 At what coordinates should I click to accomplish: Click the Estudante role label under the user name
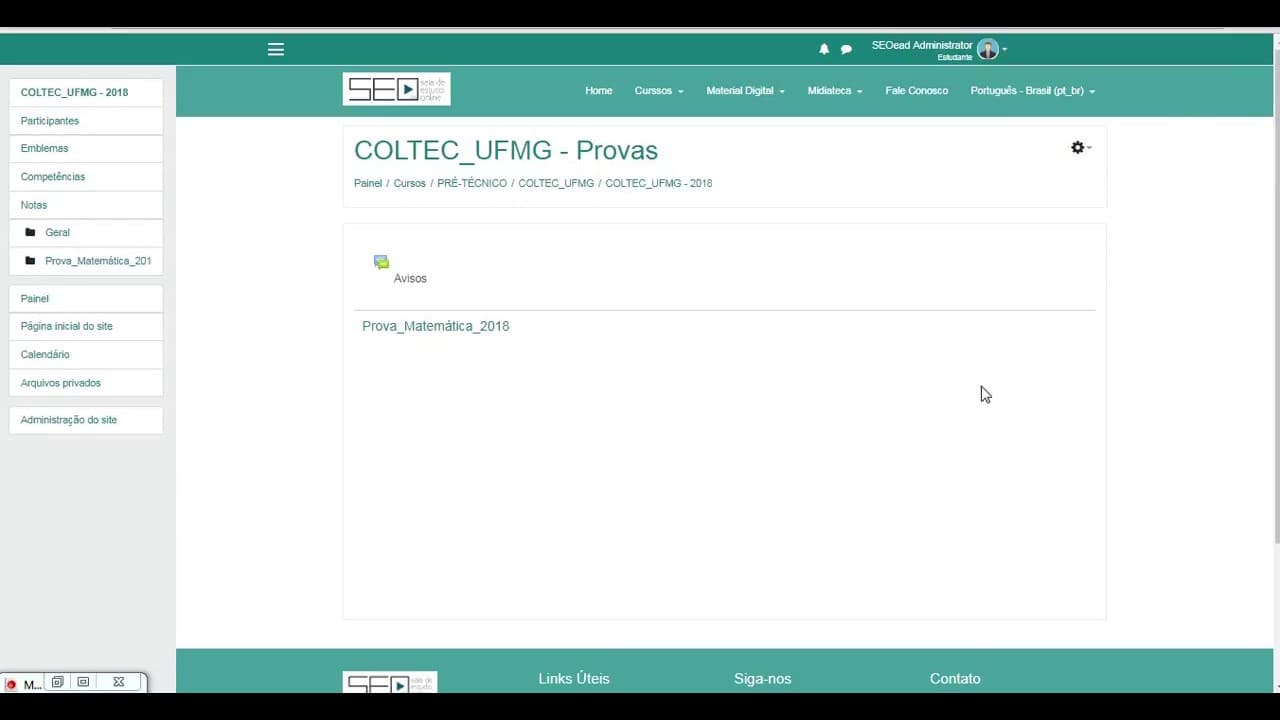954,57
